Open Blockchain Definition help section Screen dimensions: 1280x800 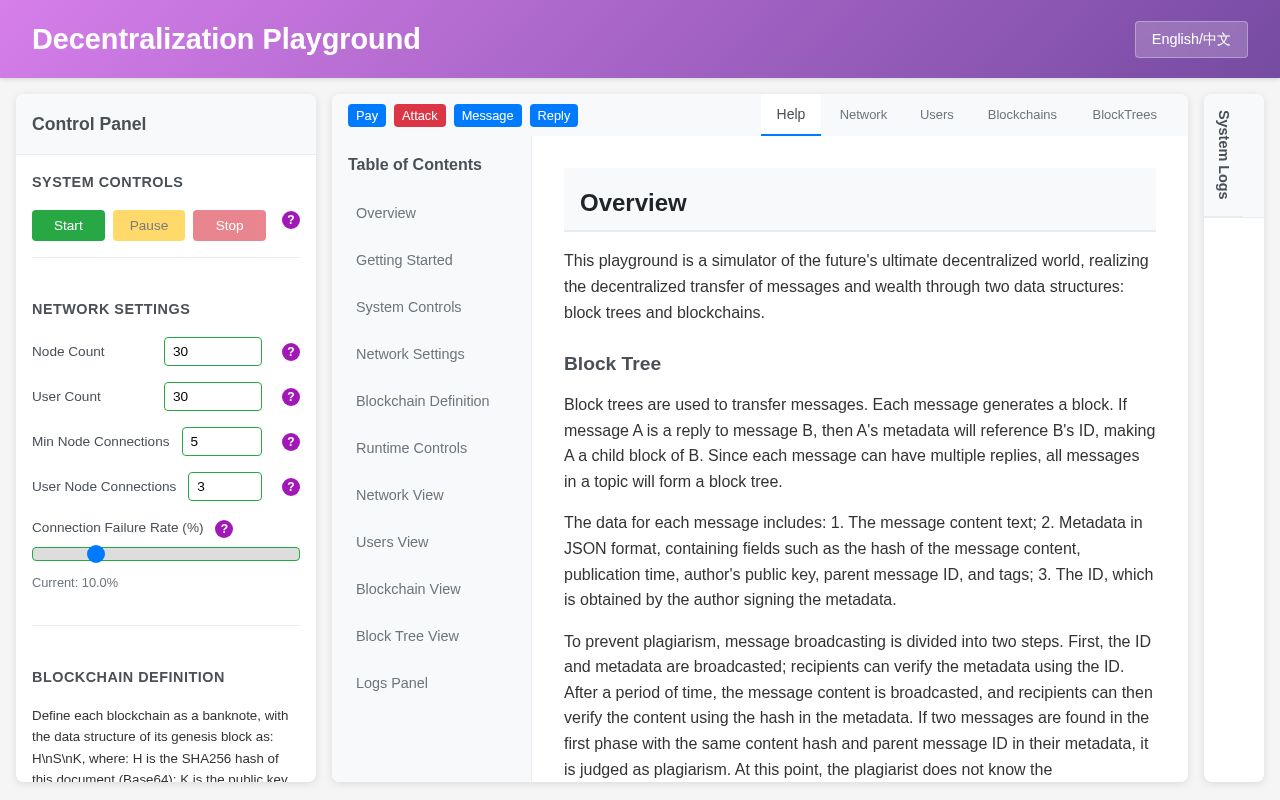pos(431,401)
